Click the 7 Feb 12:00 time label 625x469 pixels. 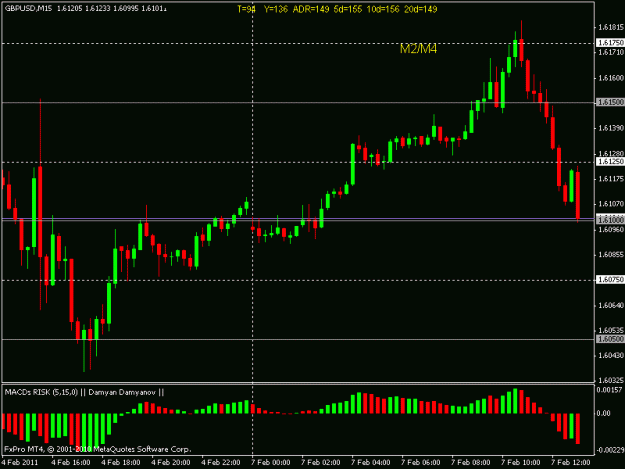[x=570, y=463]
